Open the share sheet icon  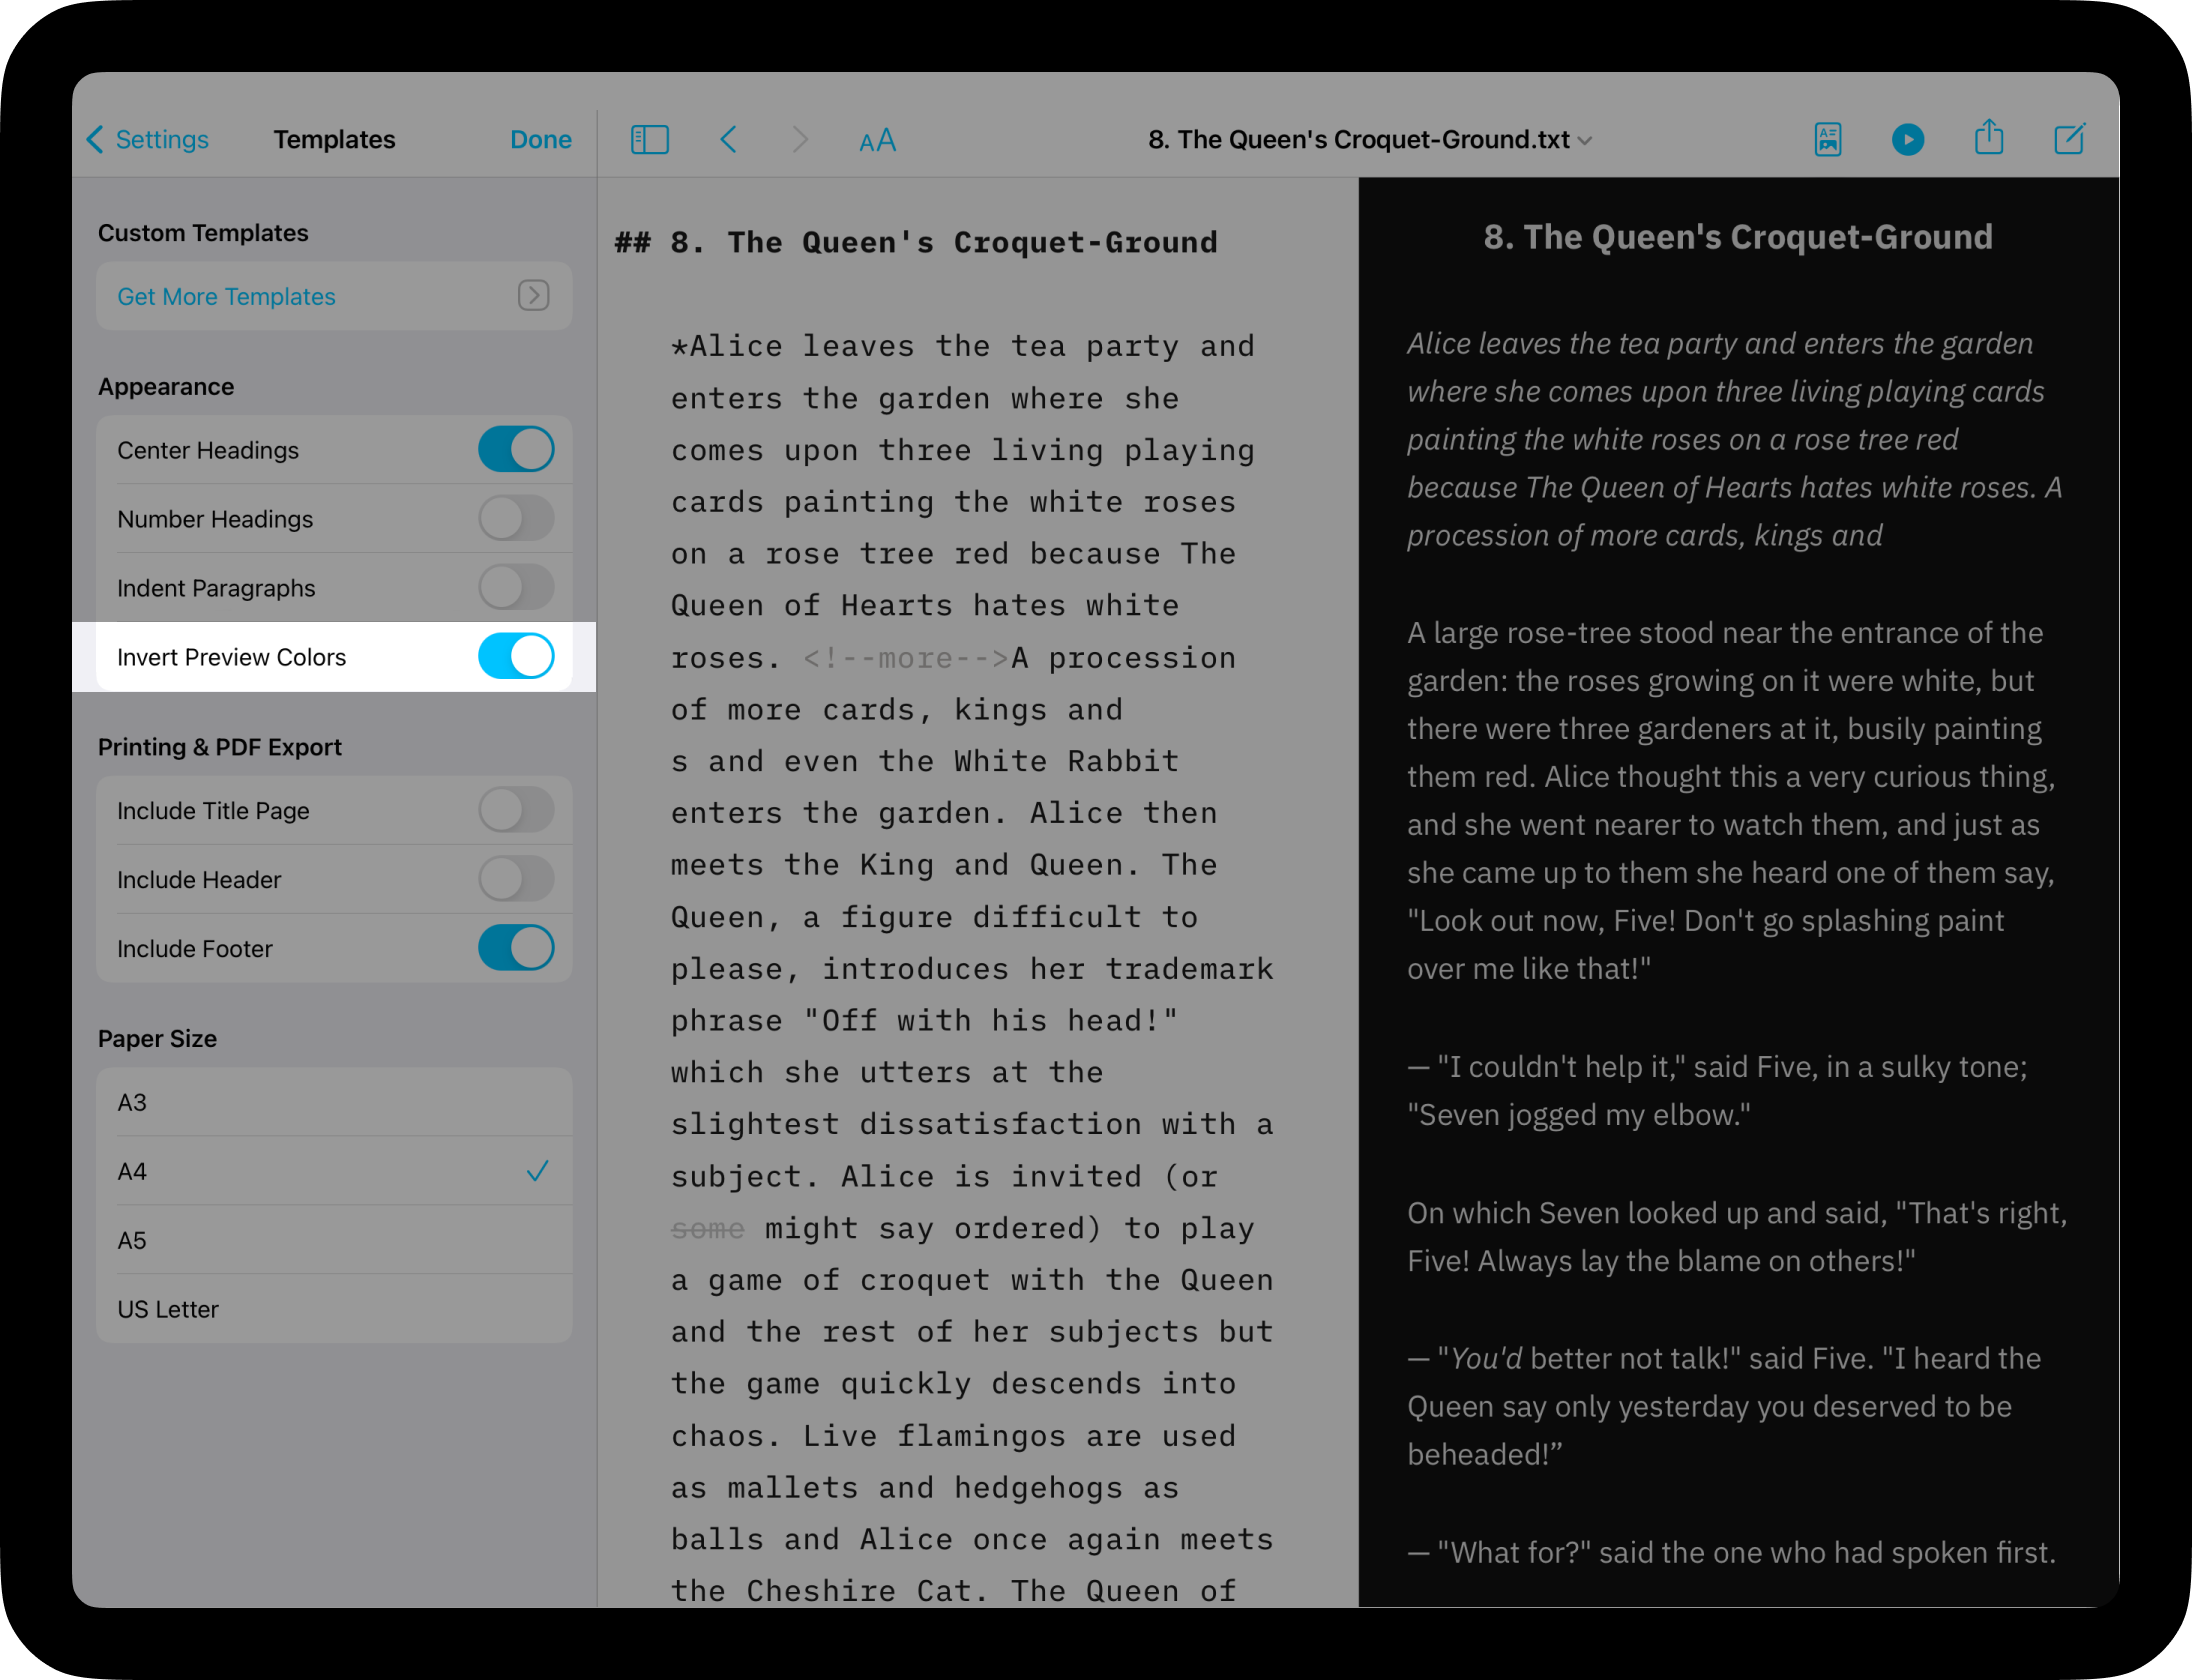point(1989,137)
